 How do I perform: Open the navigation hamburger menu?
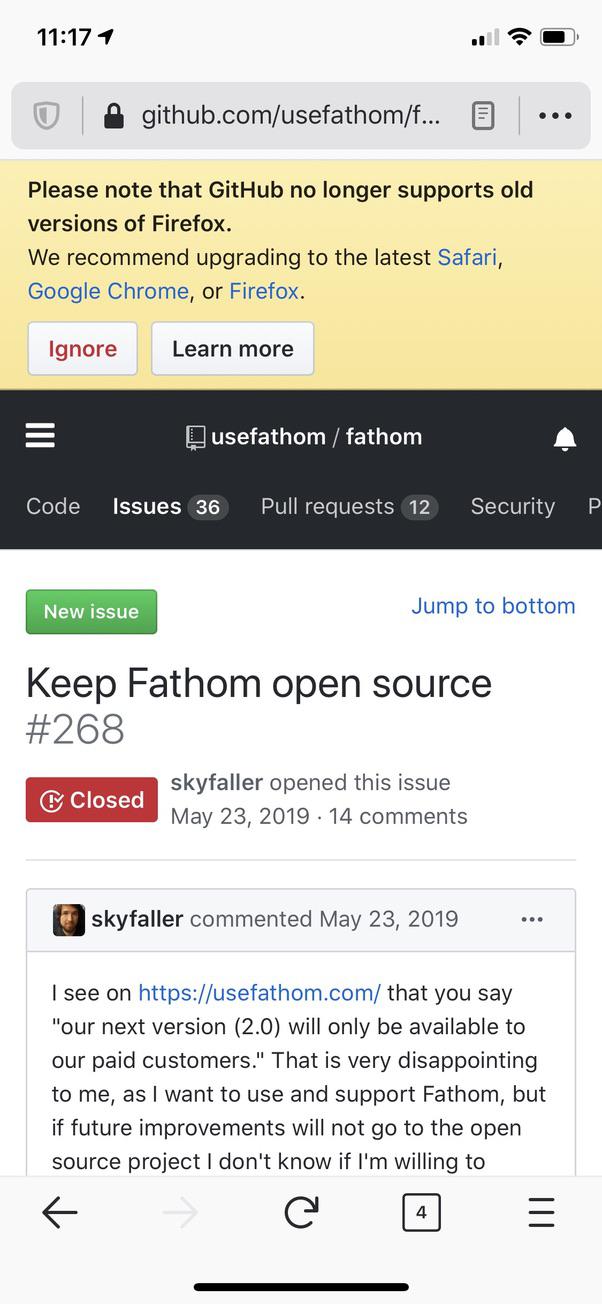[x=39, y=435]
